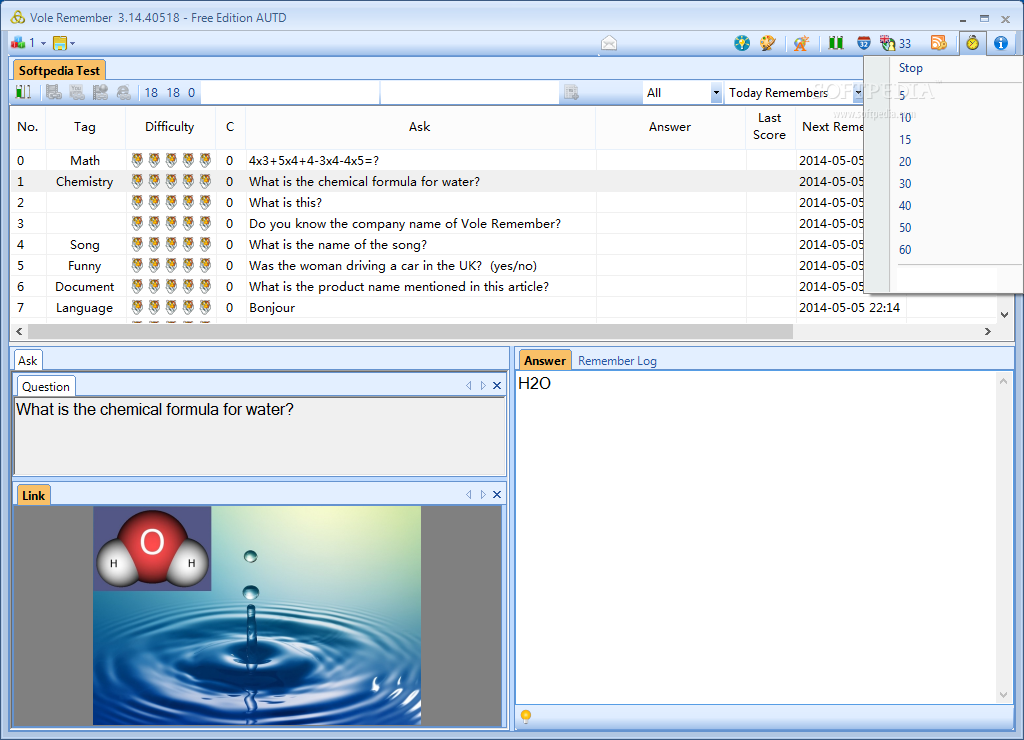The image size is (1024, 740).
Task: Choose 10 in the timer menu
Action: click(904, 118)
